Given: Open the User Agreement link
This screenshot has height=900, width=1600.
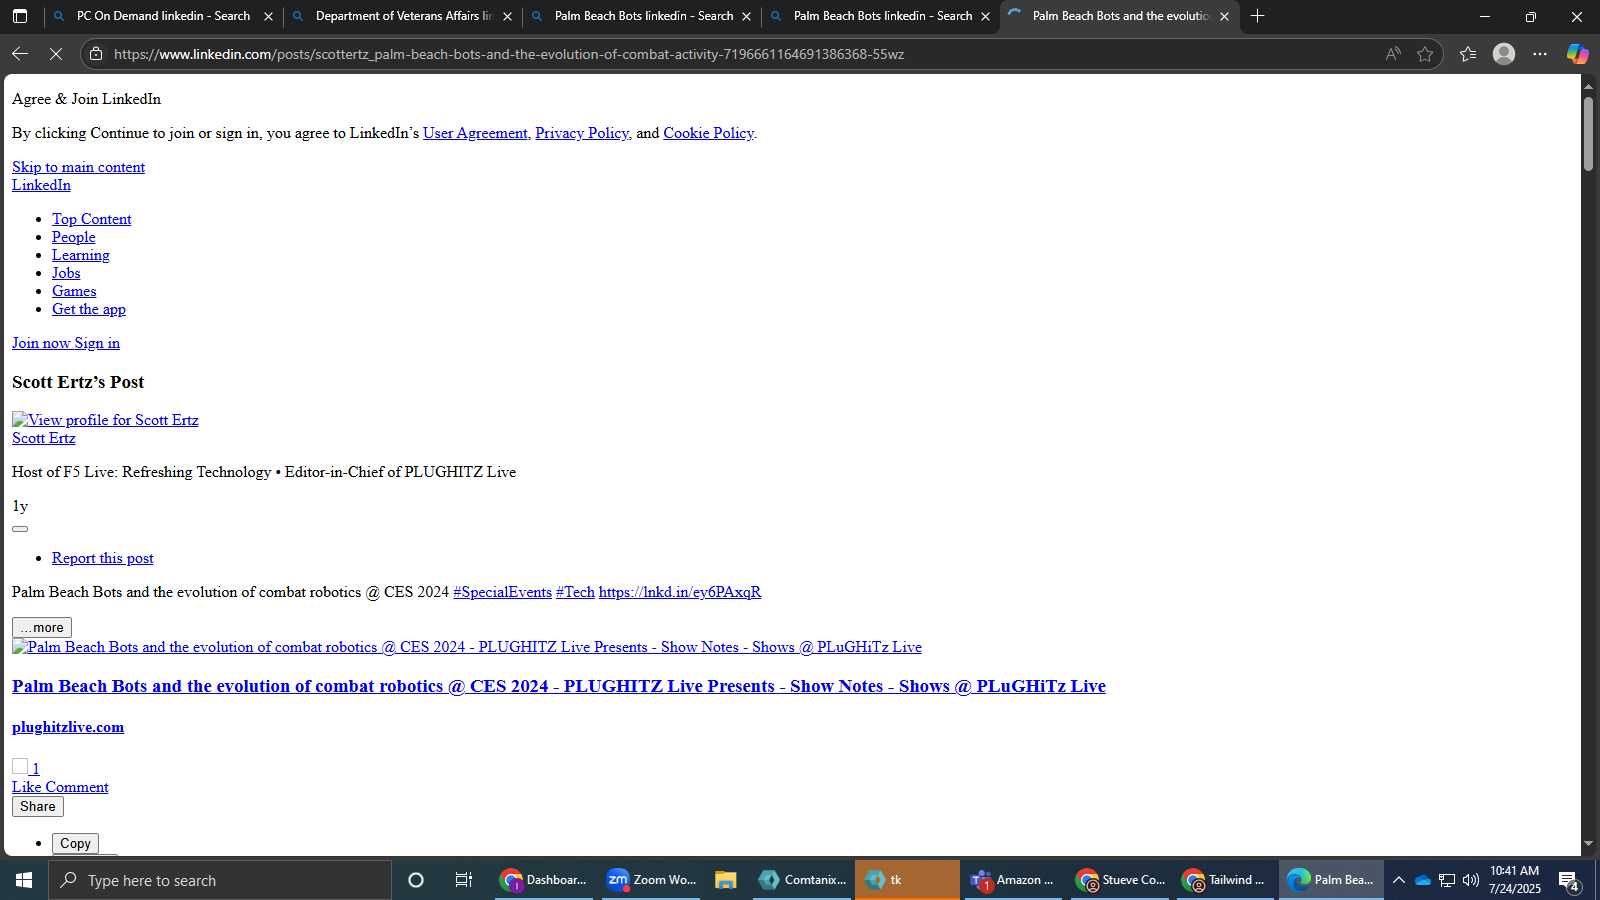Looking at the screenshot, I should click(x=475, y=133).
